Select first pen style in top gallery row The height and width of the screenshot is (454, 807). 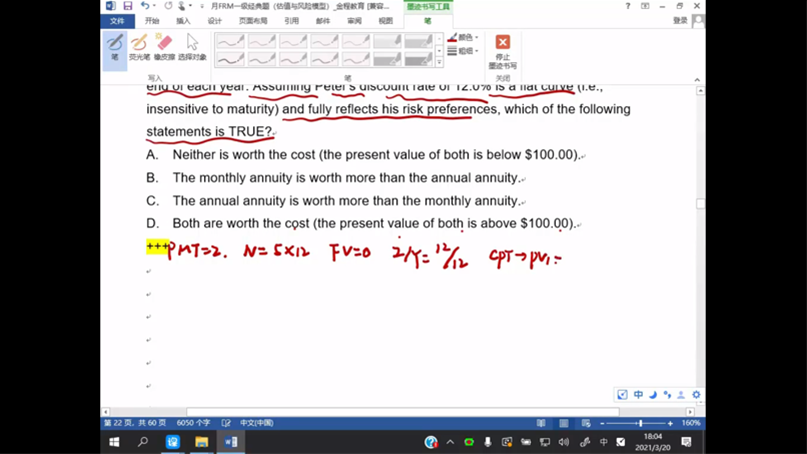coord(230,41)
